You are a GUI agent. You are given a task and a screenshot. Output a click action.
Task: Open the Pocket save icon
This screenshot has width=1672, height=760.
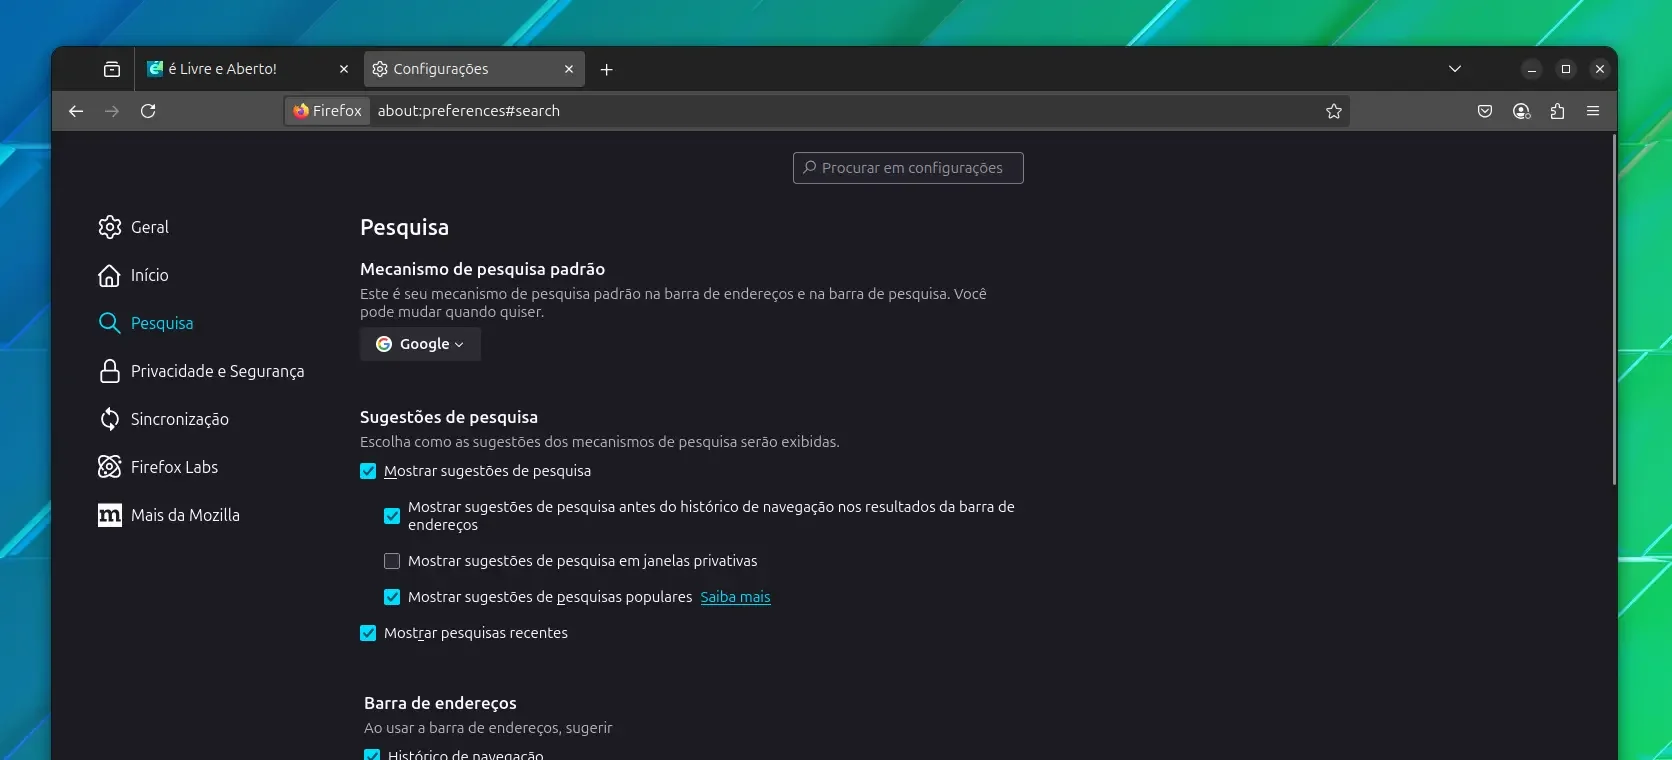[1485, 111]
